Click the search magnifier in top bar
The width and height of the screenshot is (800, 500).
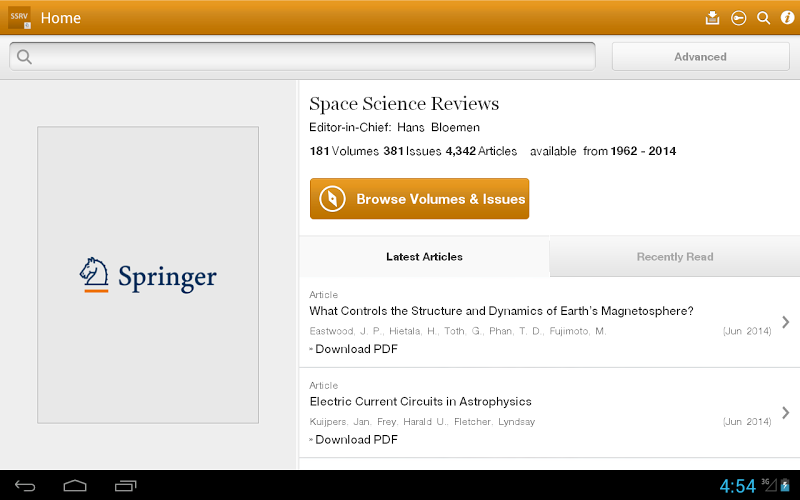tap(763, 18)
